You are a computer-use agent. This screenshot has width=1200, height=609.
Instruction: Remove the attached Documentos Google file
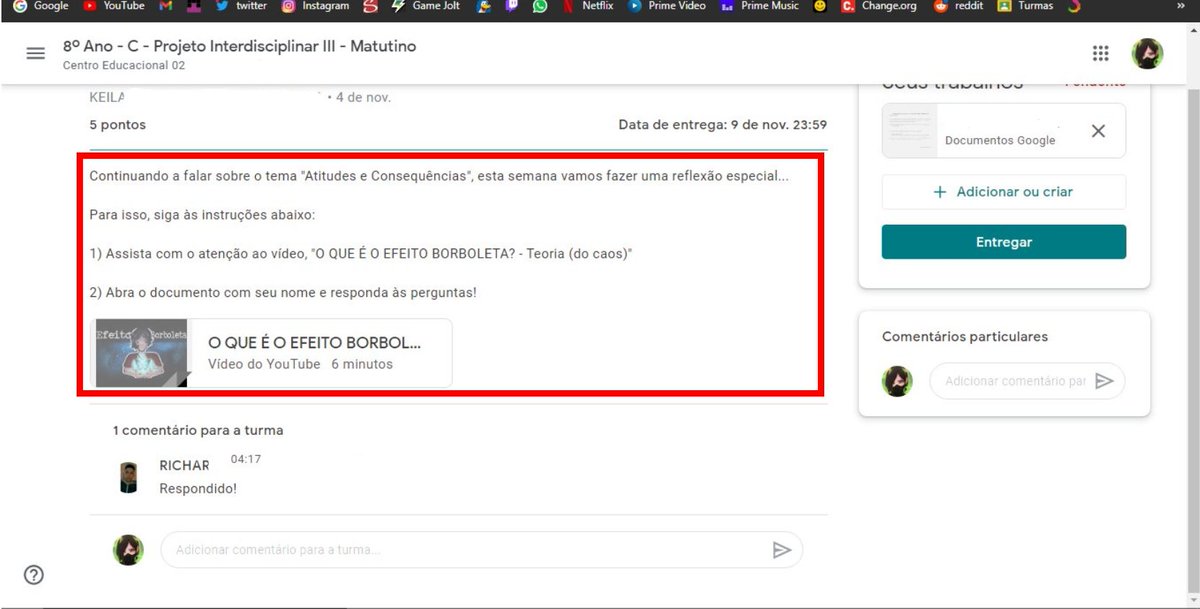coord(1098,131)
